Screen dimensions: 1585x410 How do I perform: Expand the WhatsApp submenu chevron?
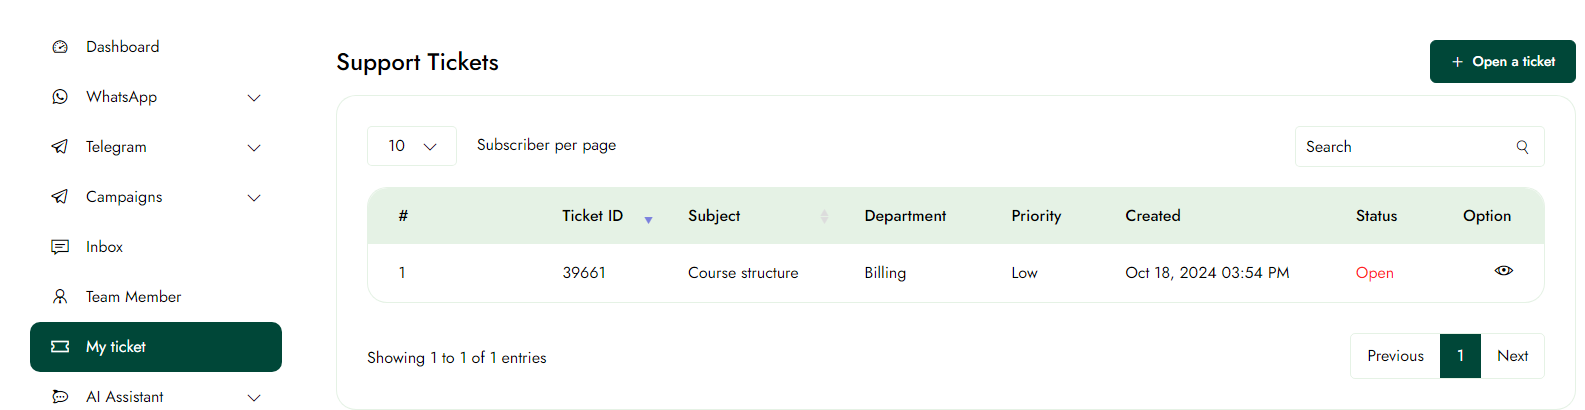[254, 98]
